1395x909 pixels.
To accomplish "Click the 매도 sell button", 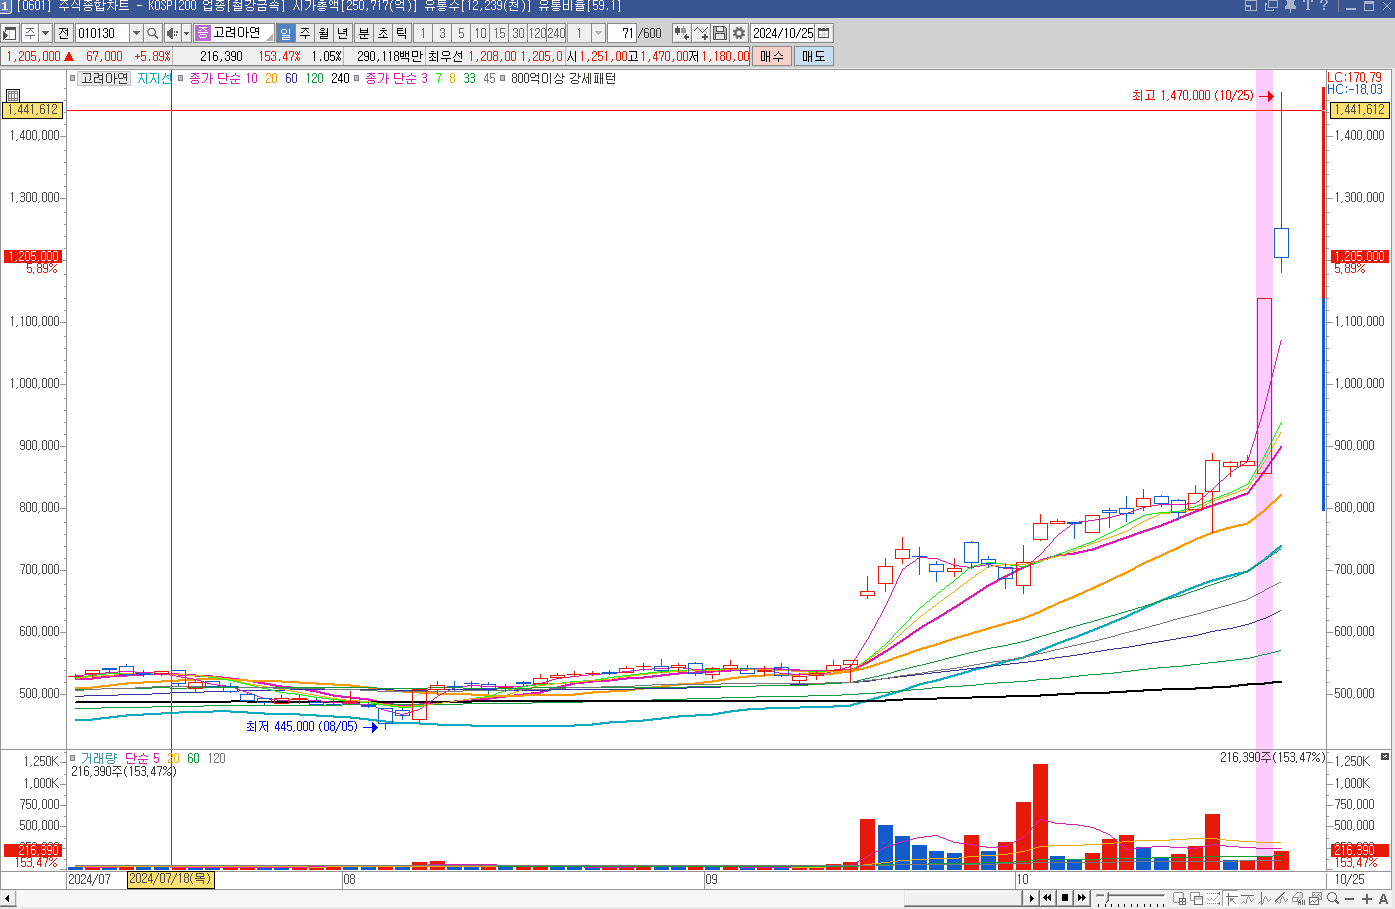I will pyautogui.click(x=814, y=56).
